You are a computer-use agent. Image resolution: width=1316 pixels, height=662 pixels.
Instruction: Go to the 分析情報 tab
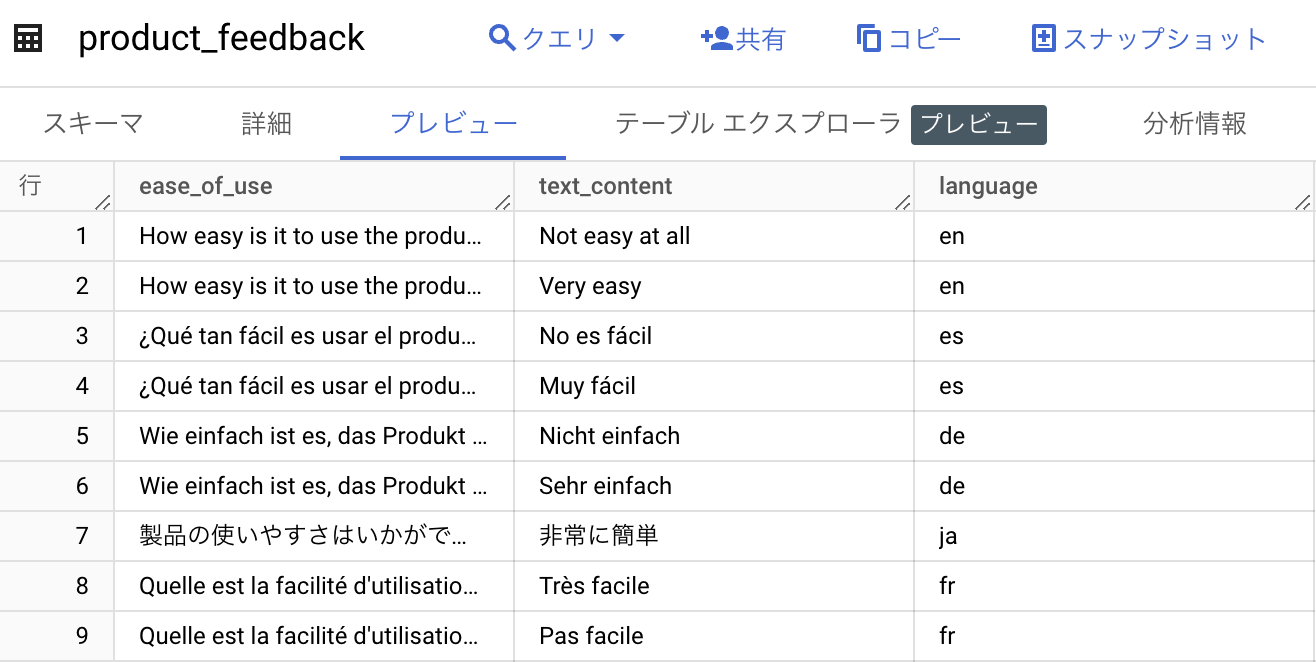[x=1195, y=124]
